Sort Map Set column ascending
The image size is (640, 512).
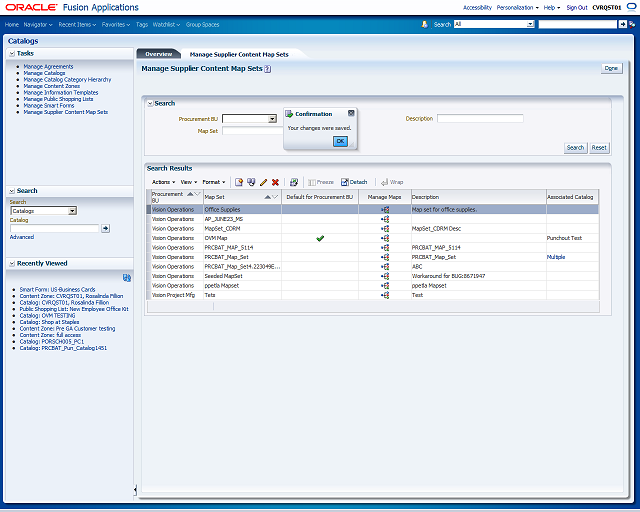[268, 197]
